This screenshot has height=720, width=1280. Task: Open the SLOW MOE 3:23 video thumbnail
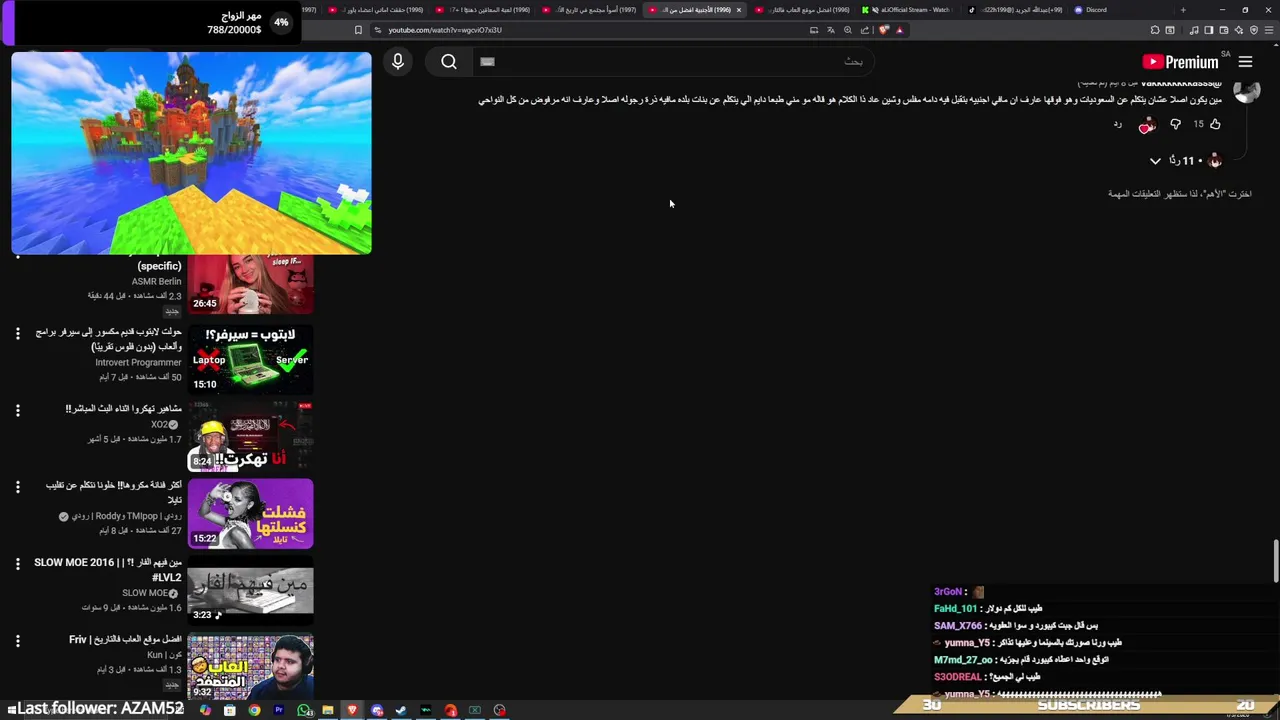tap(250, 590)
